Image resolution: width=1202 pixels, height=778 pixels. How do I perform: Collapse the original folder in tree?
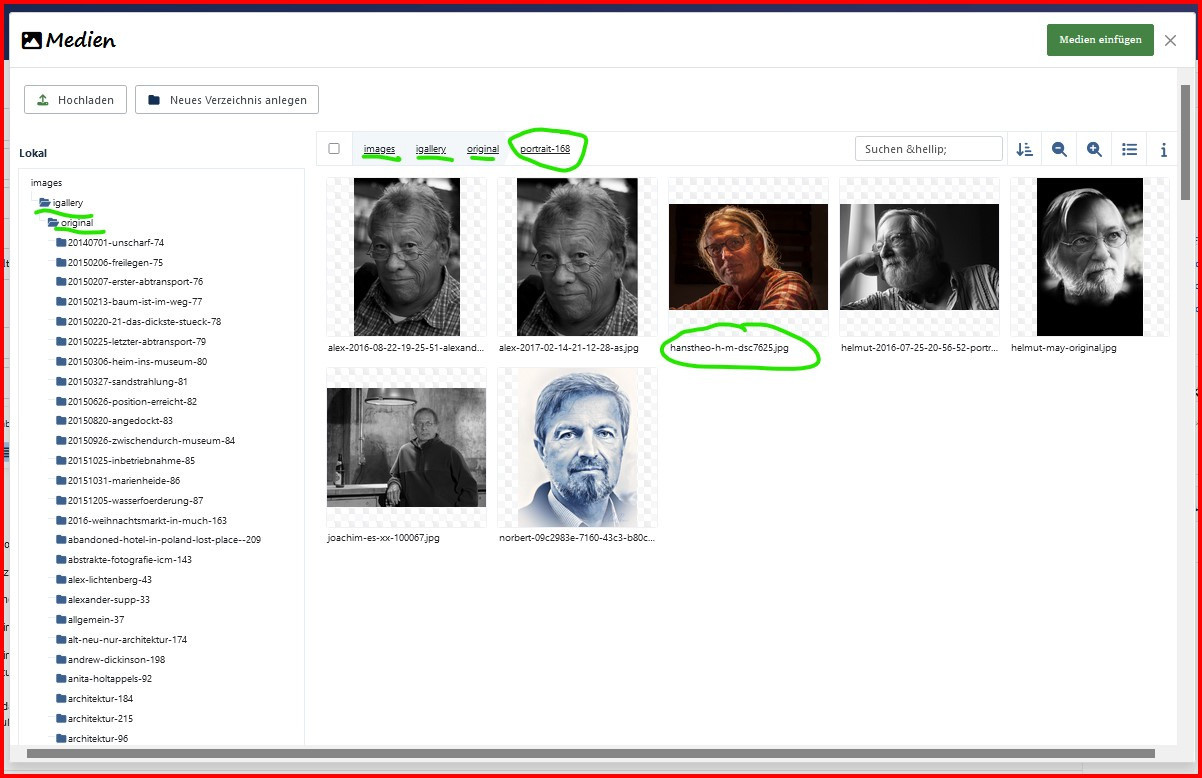(x=53, y=223)
